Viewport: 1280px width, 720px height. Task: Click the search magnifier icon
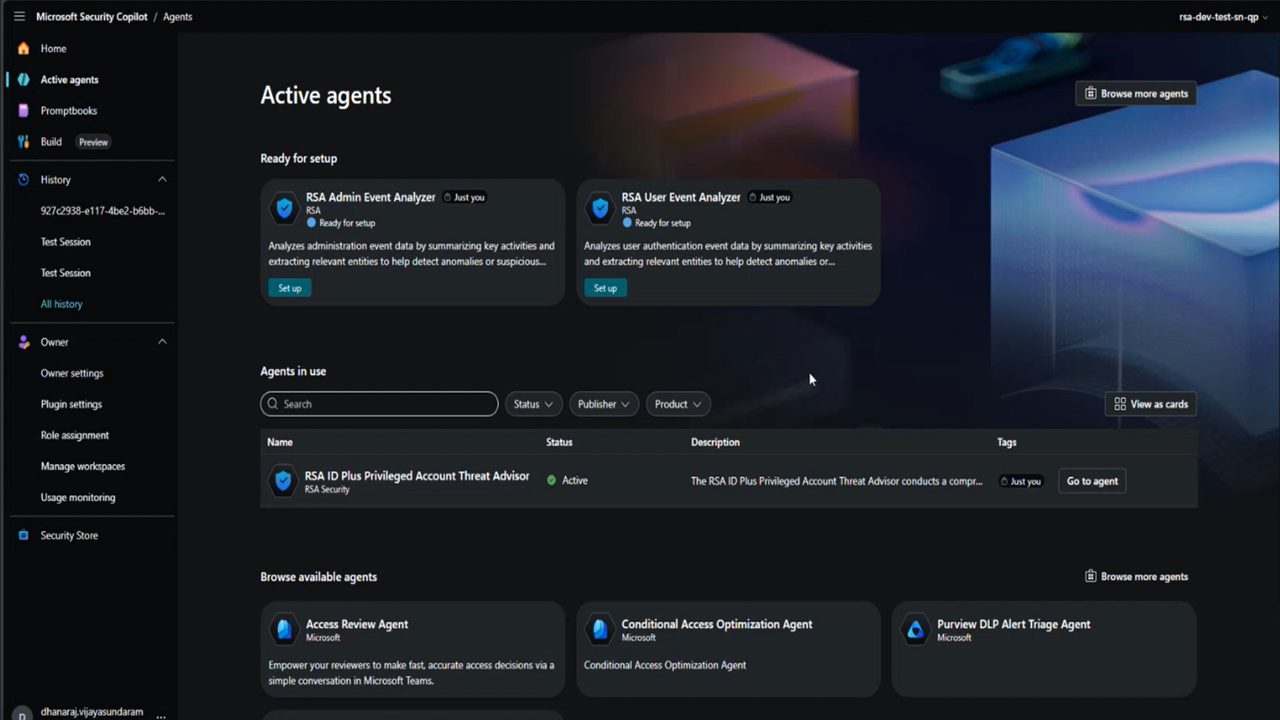[x=272, y=404]
